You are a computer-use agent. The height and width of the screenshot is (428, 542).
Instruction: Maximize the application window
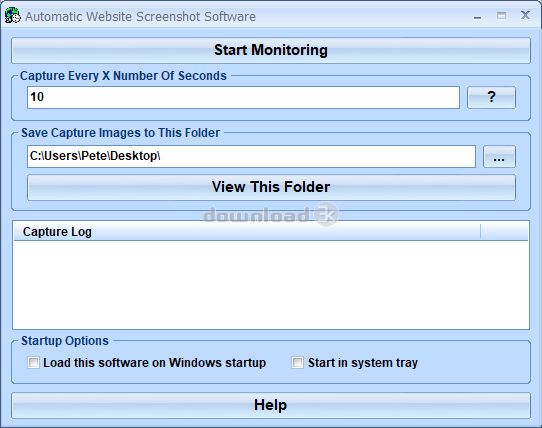click(x=501, y=16)
